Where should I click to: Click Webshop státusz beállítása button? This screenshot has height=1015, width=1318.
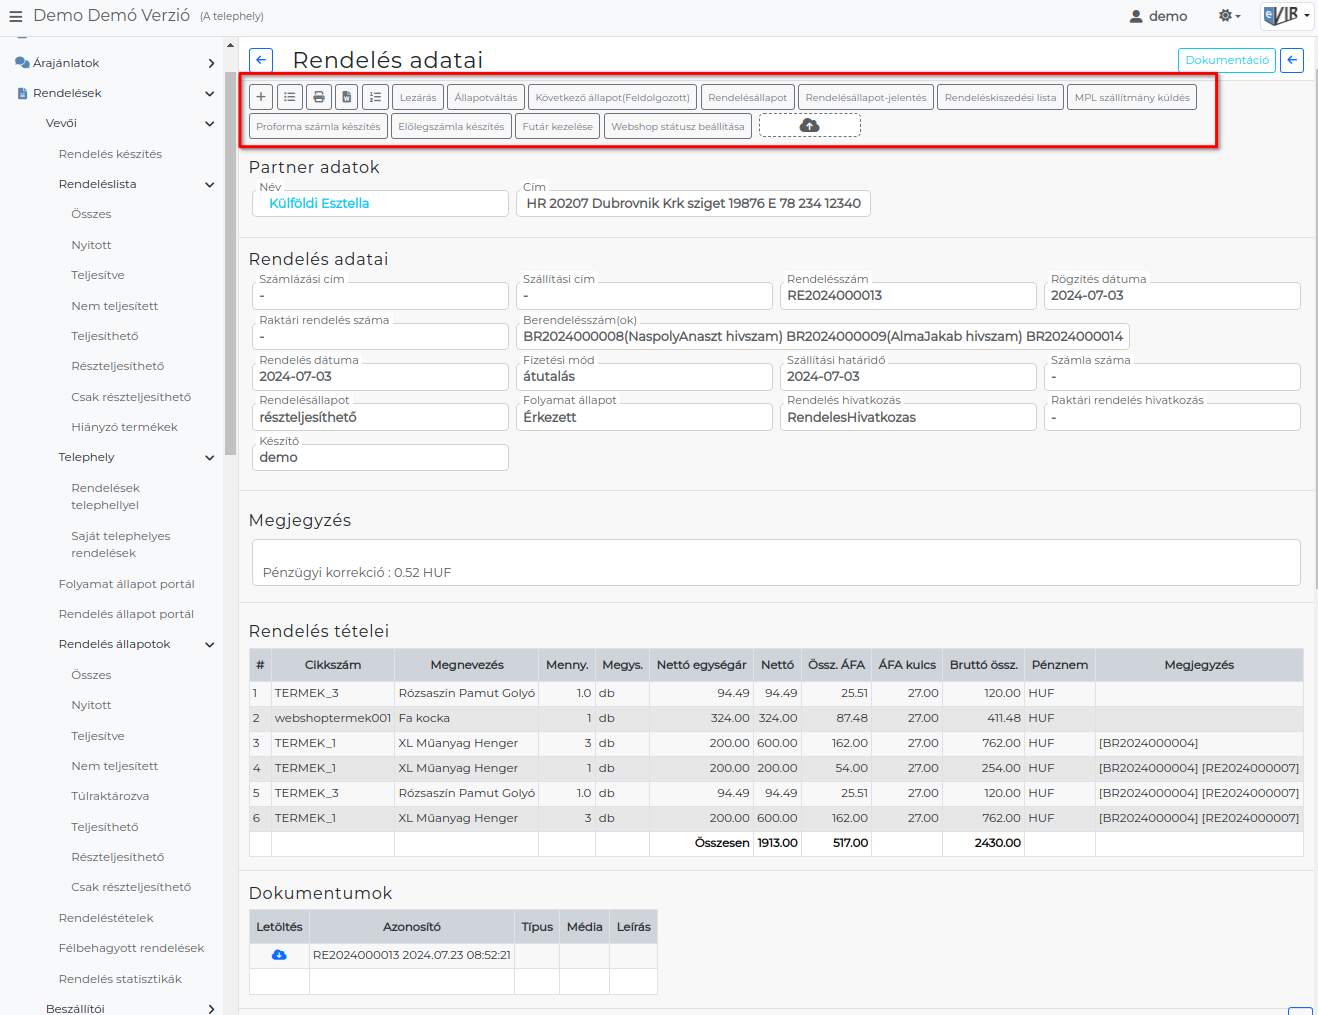[x=678, y=126]
